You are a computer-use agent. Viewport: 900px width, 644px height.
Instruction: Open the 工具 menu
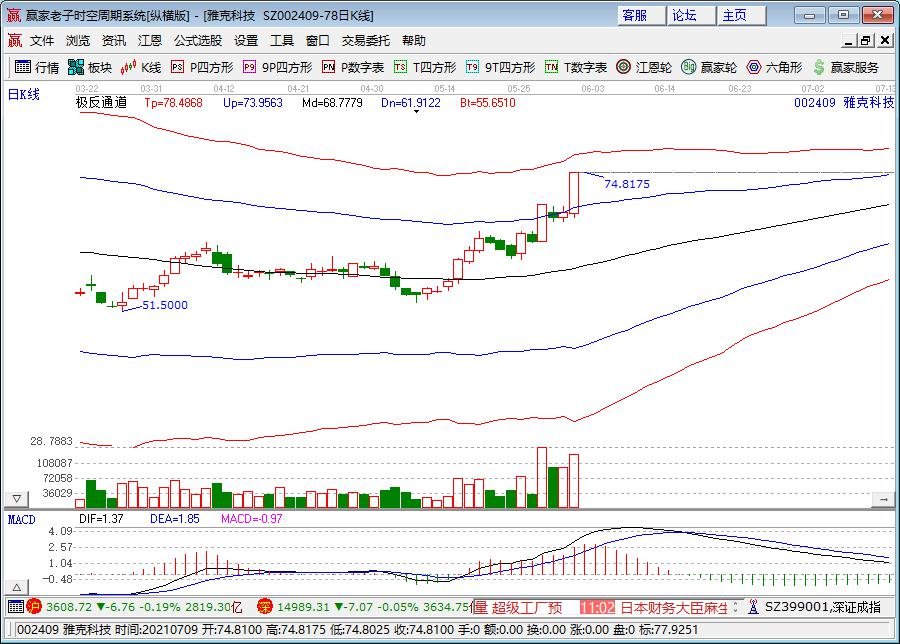pyautogui.click(x=281, y=40)
